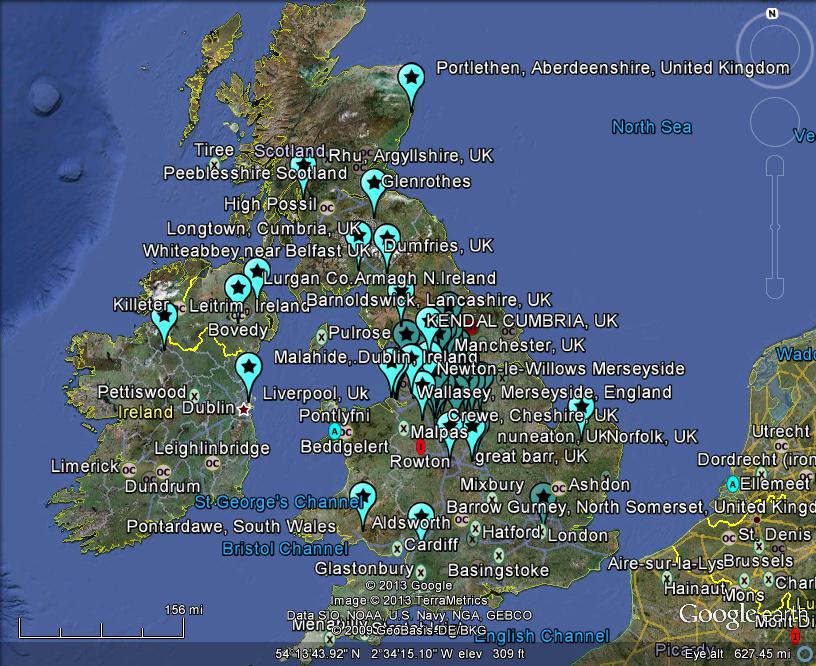The image size is (816, 666).
Task: Select the Dumfries, UK star pin
Action: (x=387, y=240)
